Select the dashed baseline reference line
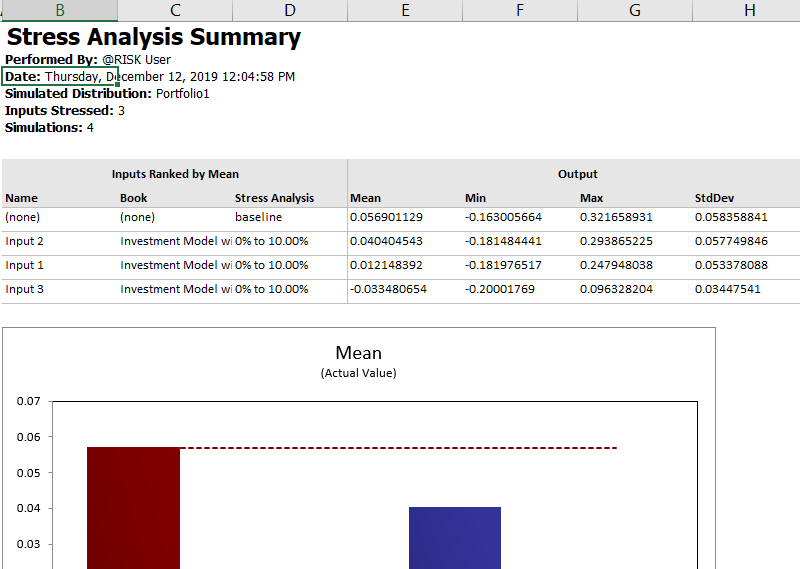Viewport: 800px width, 569px height. pyautogui.click(x=400, y=448)
